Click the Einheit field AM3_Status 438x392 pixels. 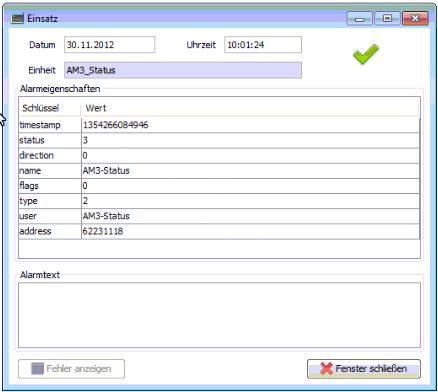point(183,70)
